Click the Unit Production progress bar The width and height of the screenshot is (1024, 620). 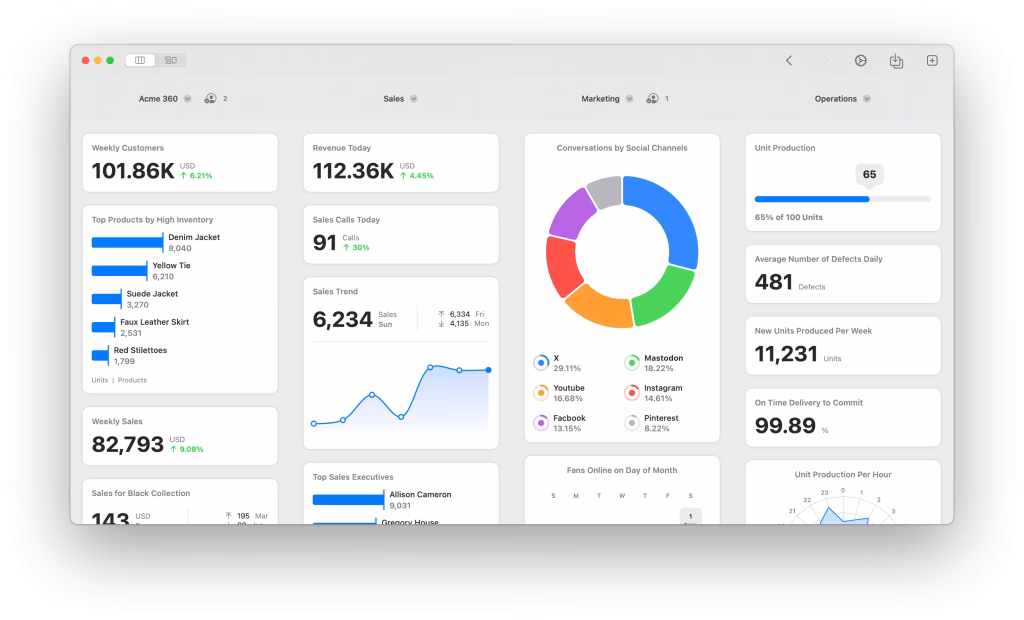click(842, 199)
